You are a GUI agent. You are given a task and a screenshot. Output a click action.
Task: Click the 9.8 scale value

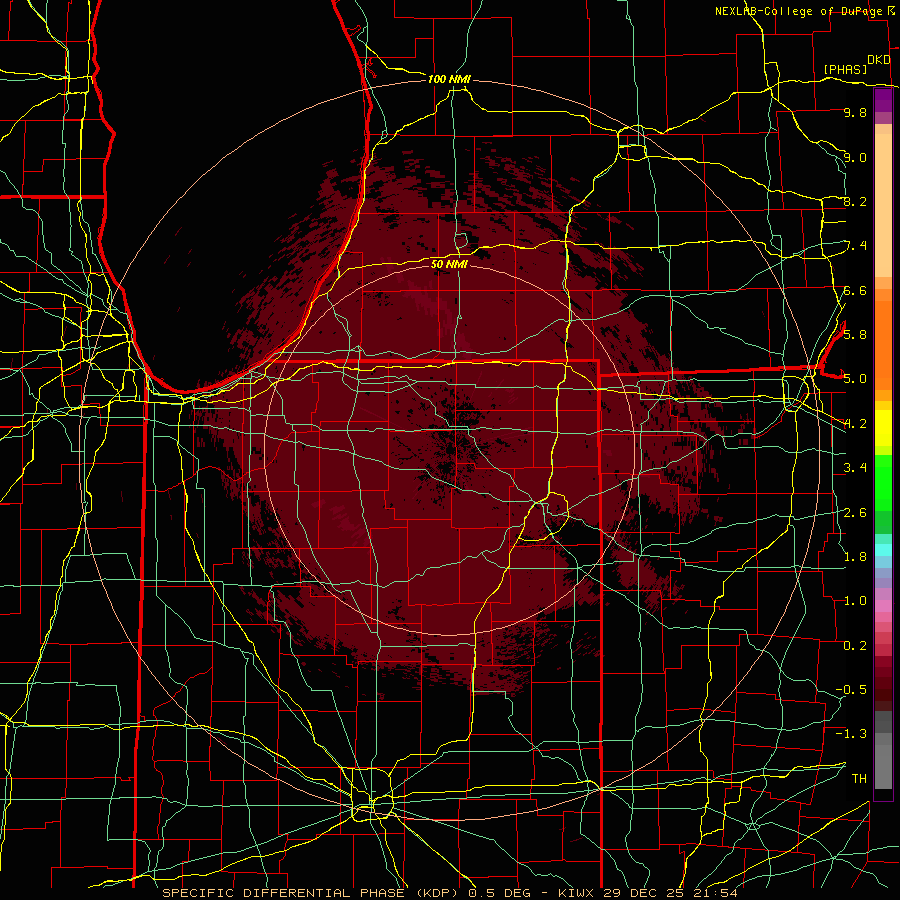pyautogui.click(x=855, y=113)
